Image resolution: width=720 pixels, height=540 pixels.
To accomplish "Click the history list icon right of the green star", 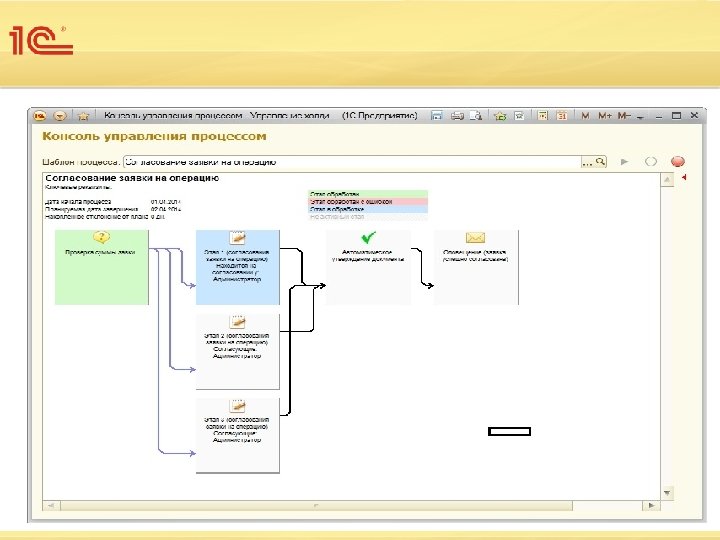I will click(x=519, y=116).
